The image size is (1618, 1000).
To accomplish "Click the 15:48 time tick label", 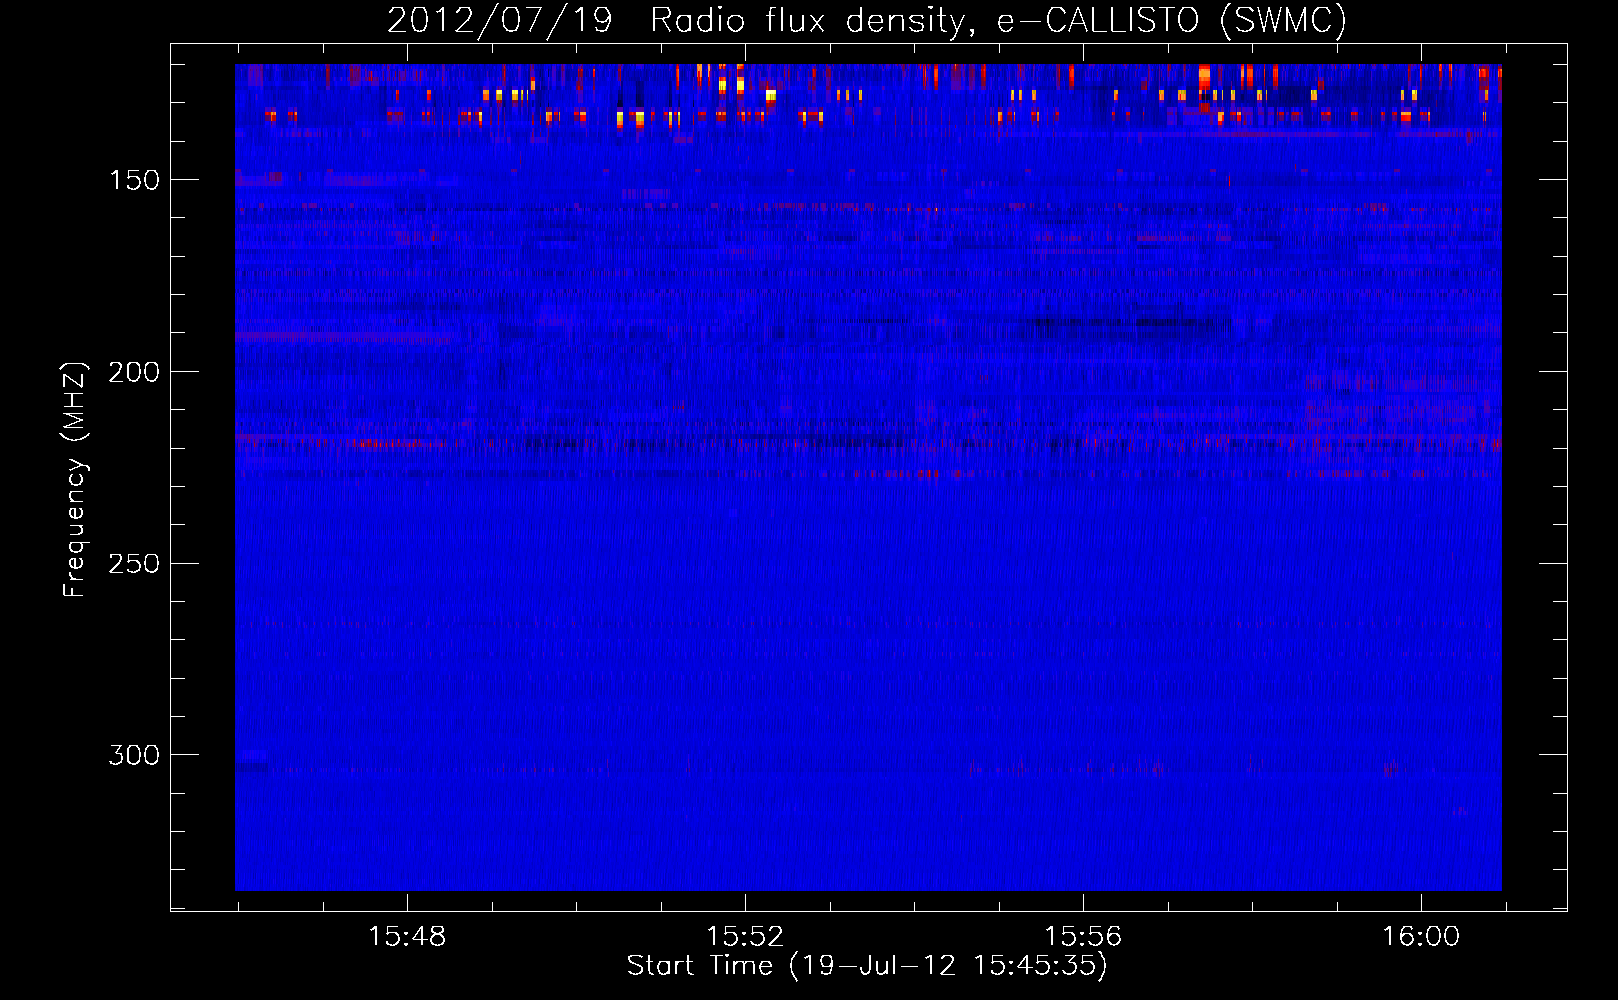I will [x=407, y=937].
